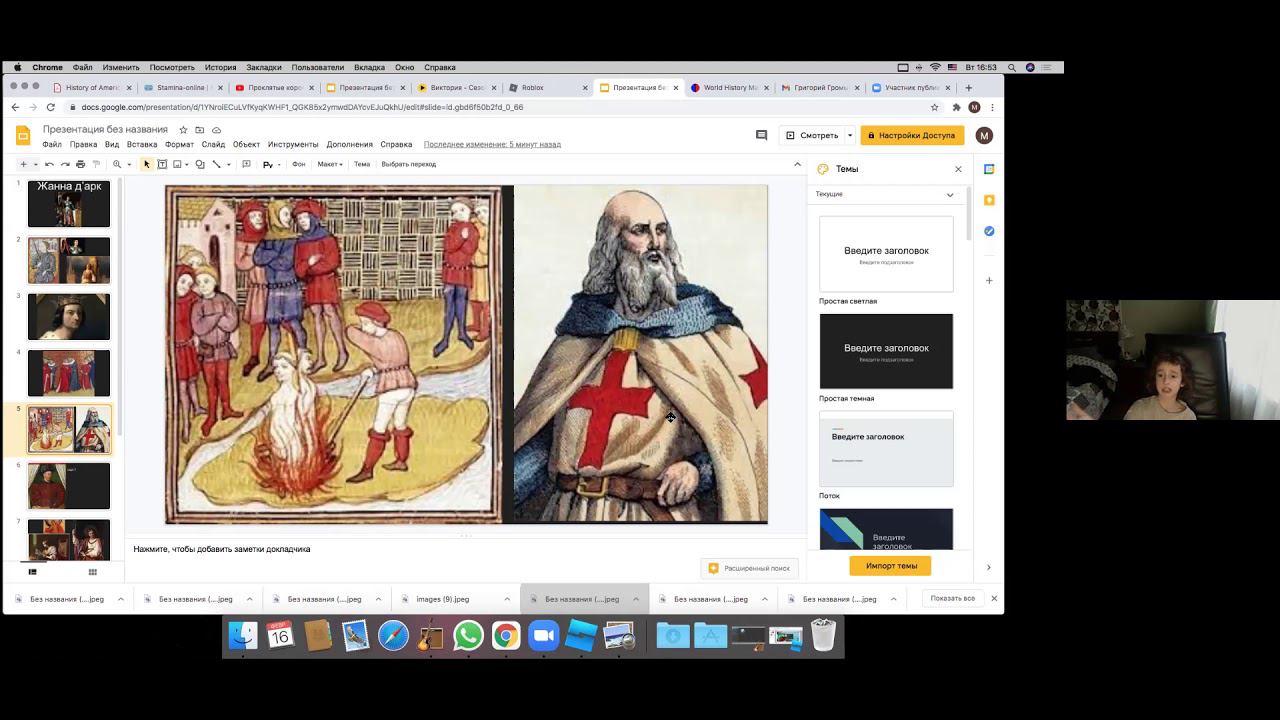Click the zoom magnifier tool

point(117,164)
